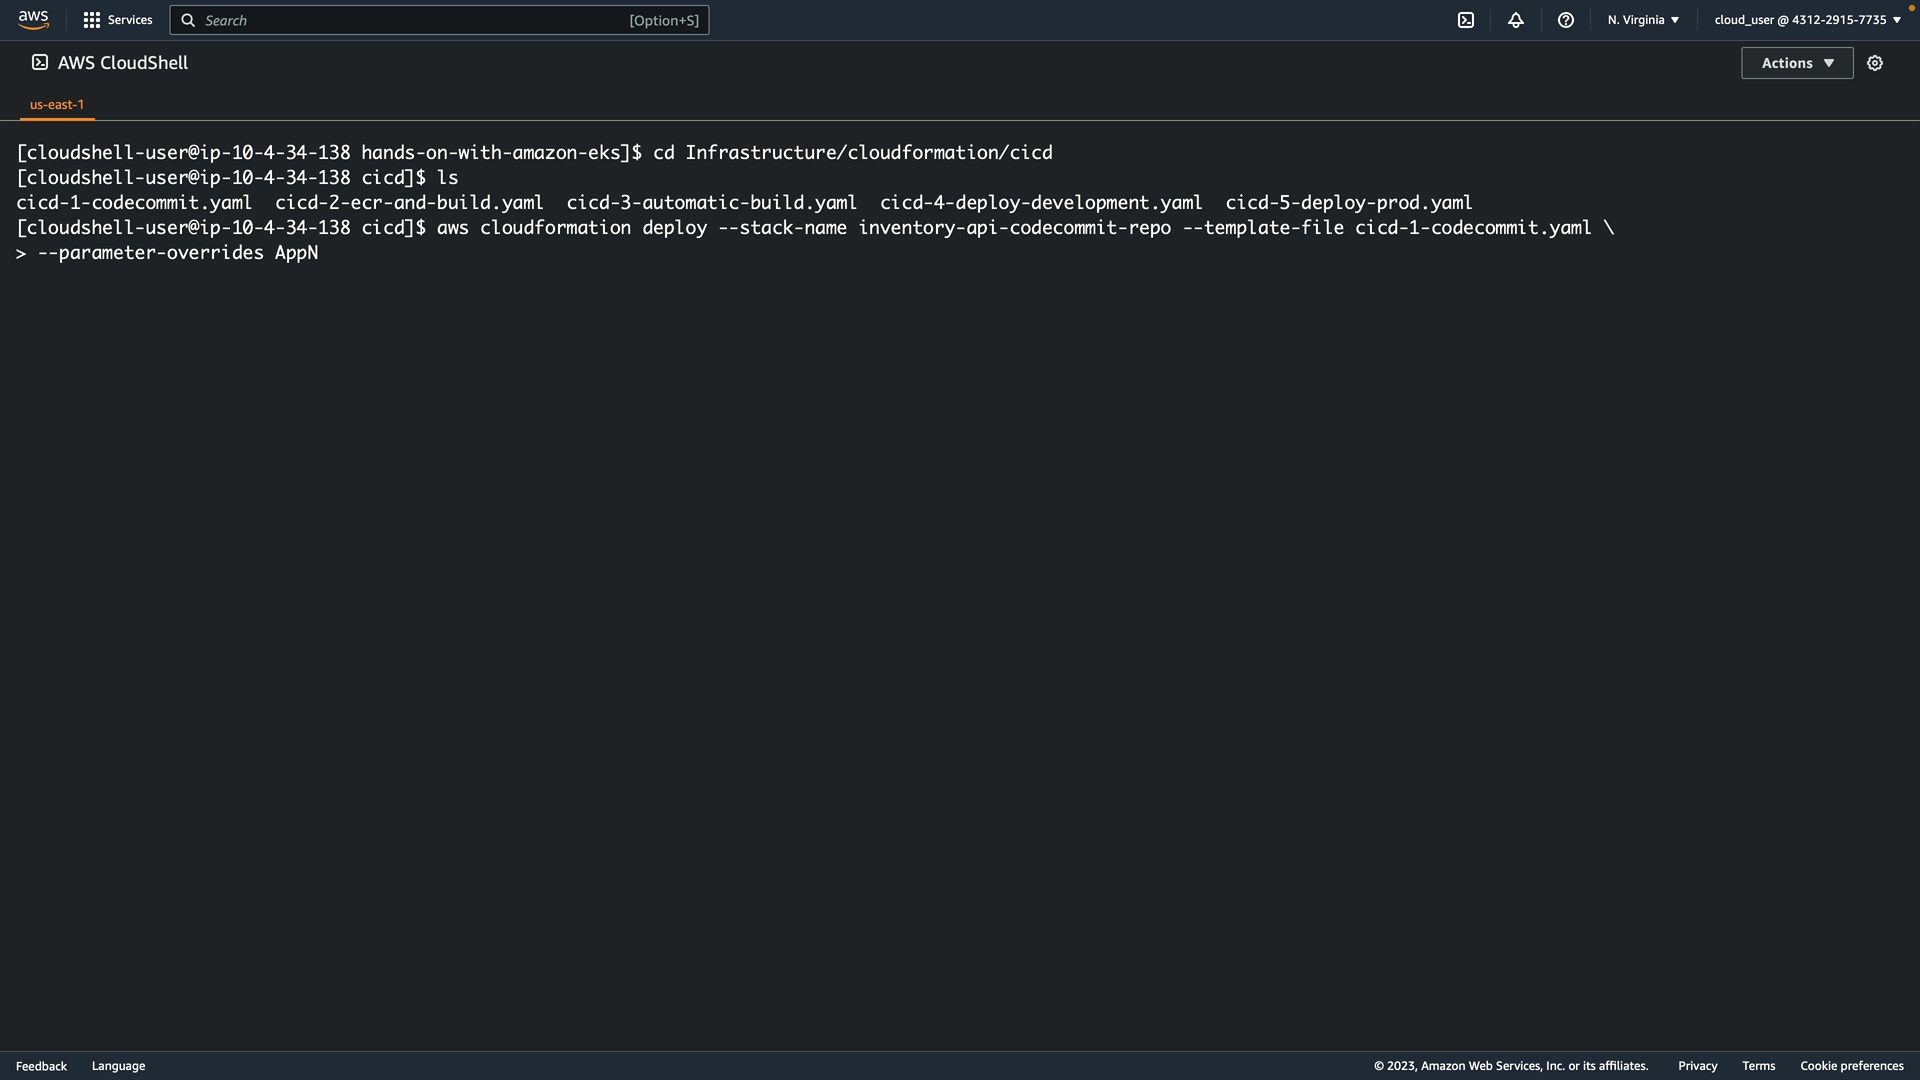Screen dimensions: 1920x1080
Task: Expand the N. Virginia region dropdown
Action: (1643, 20)
